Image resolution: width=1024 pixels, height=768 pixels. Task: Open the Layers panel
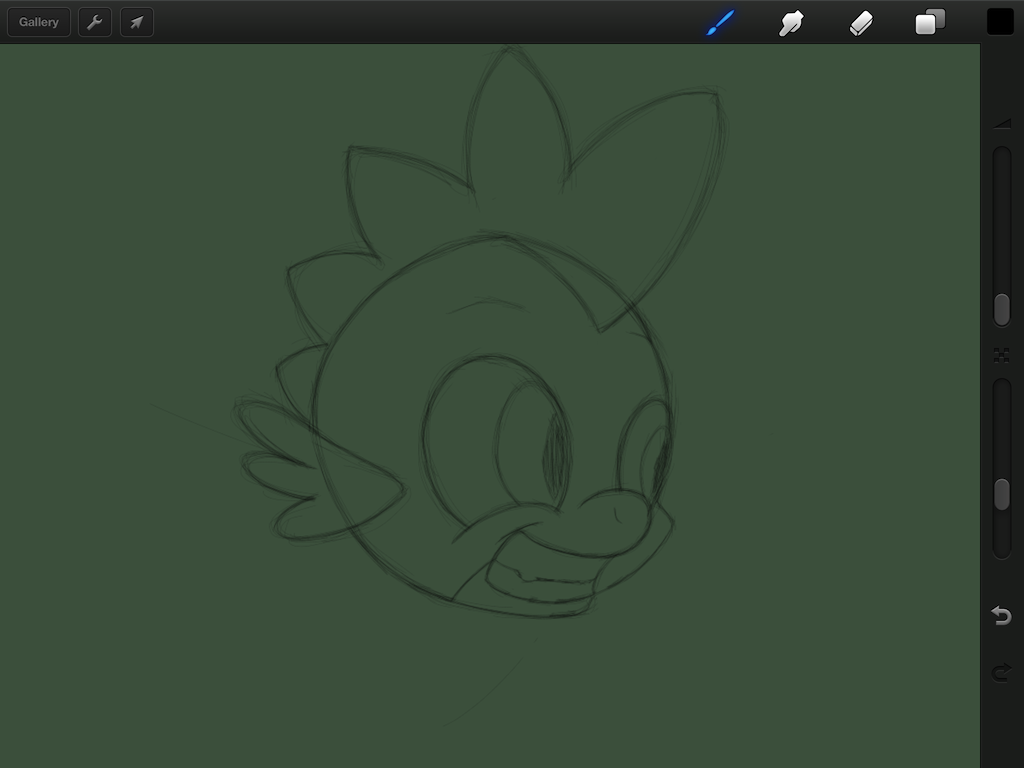pyautogui.click(x=930, y=22)
